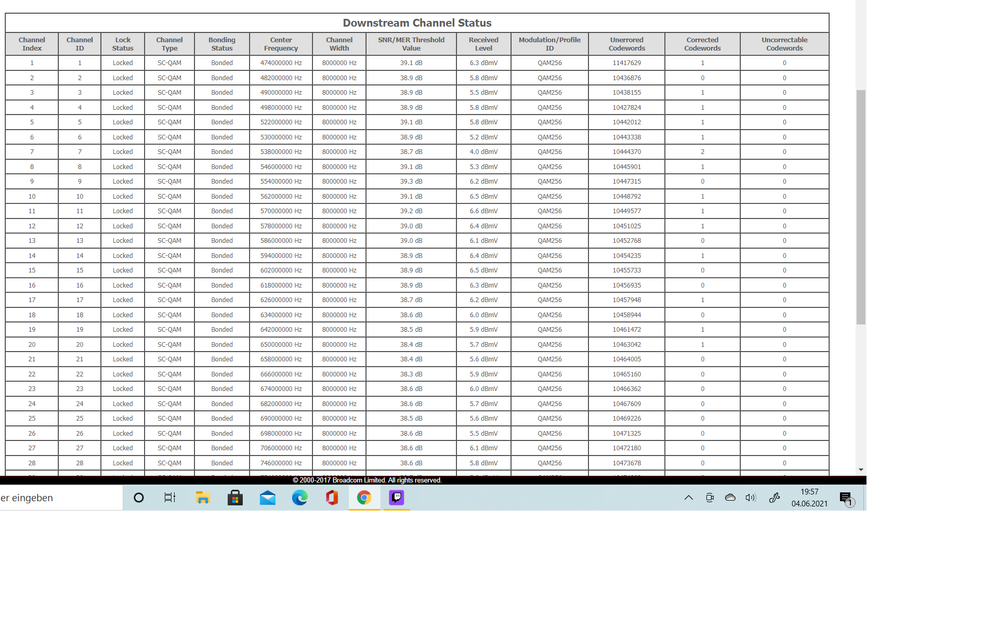Screen dimensions: 998x624
Task: Click unerrored codewords value 10444370
Action: point(627,152)
